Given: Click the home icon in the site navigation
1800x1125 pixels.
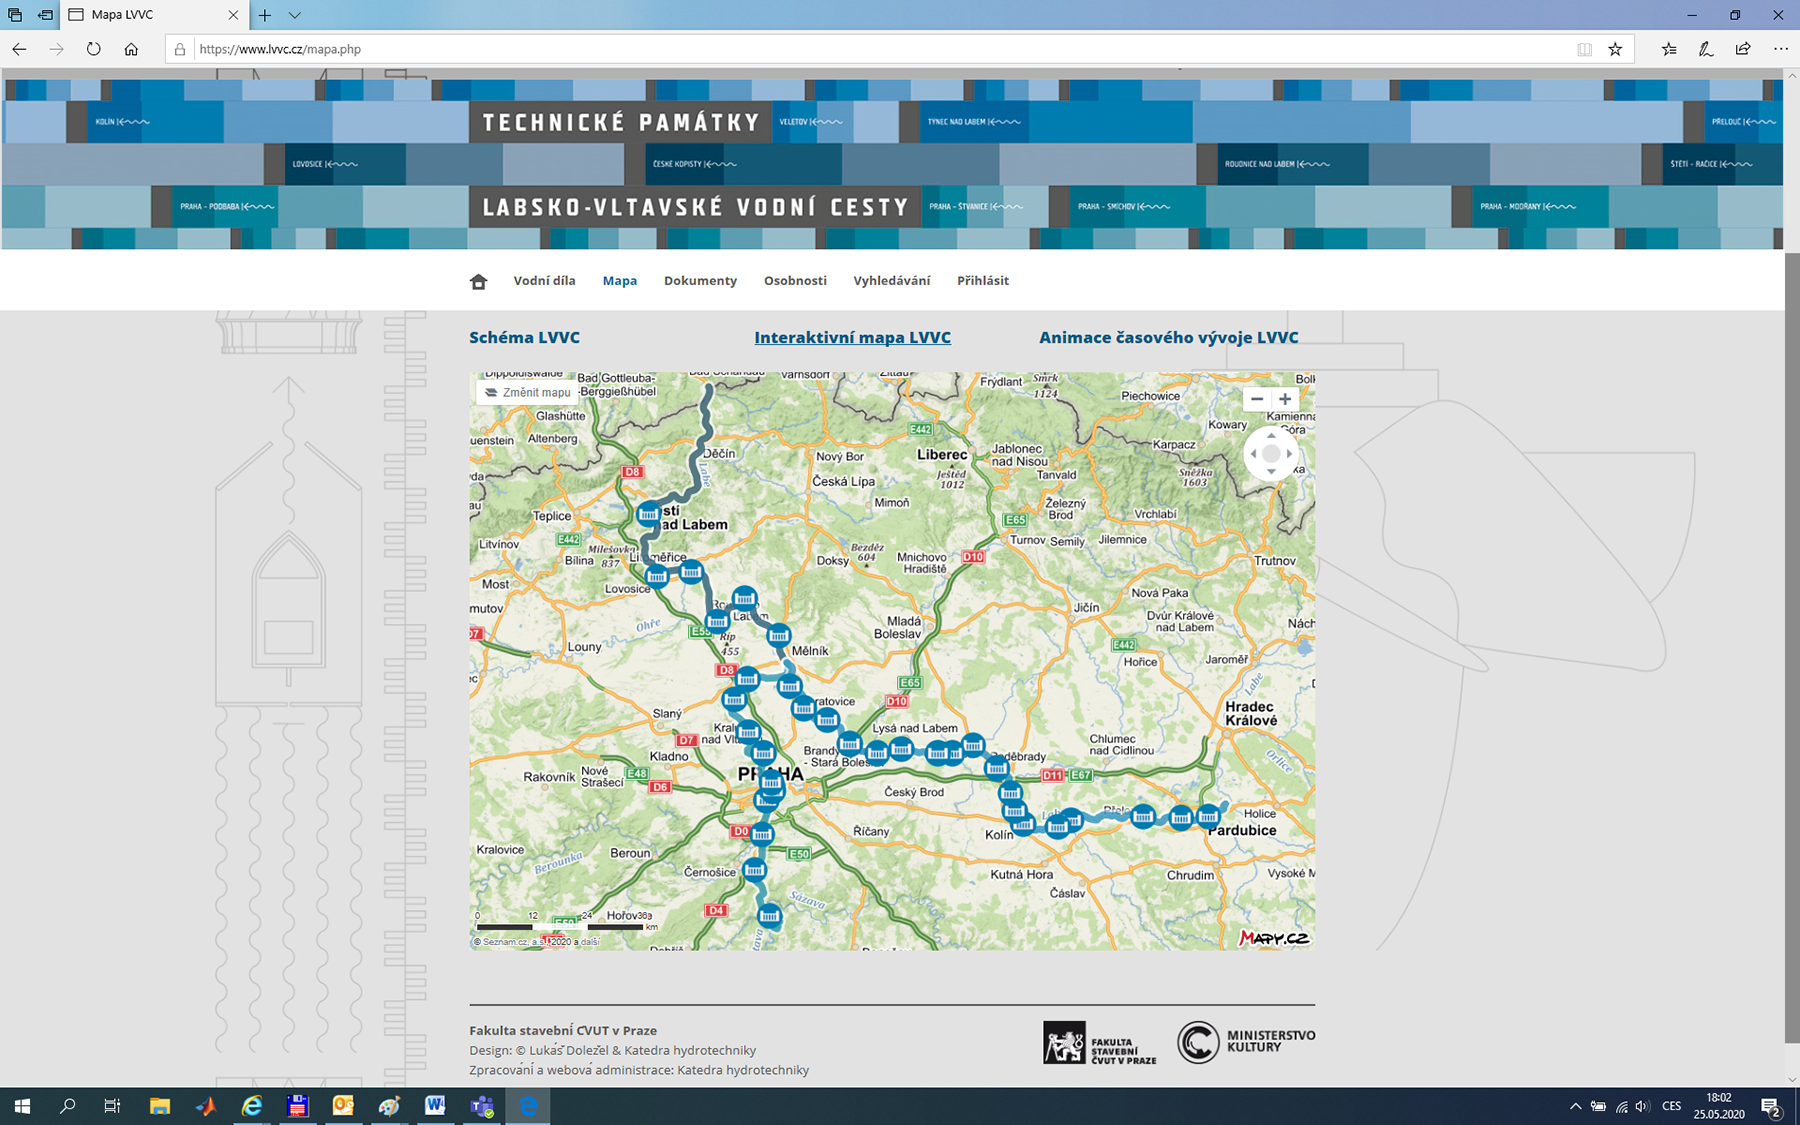Looking at the screenshot, I should 478,282.
